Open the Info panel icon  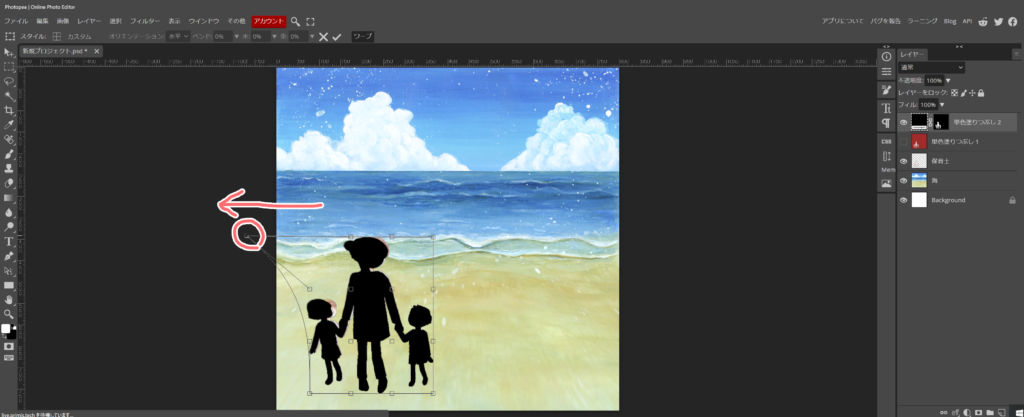(886, 57)
